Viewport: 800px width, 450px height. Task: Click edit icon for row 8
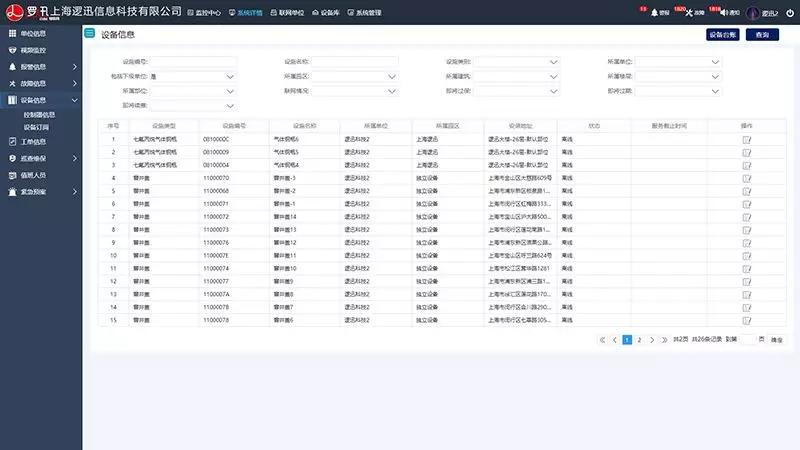coord(746,230)
